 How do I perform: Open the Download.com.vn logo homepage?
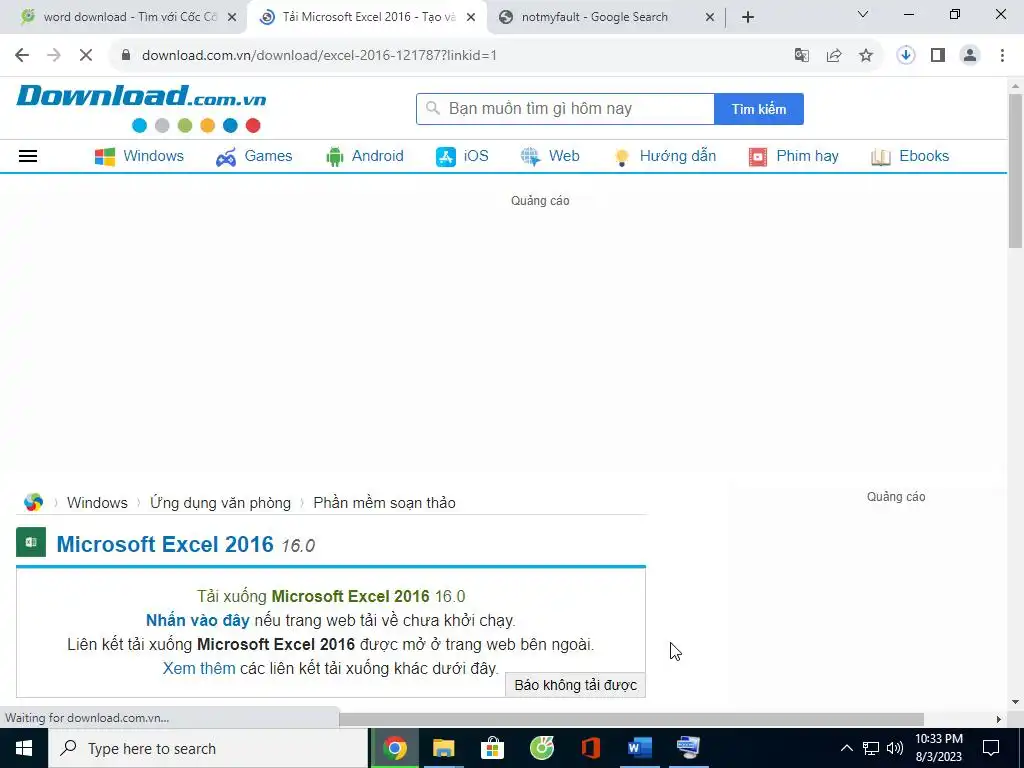coord(141,108)
